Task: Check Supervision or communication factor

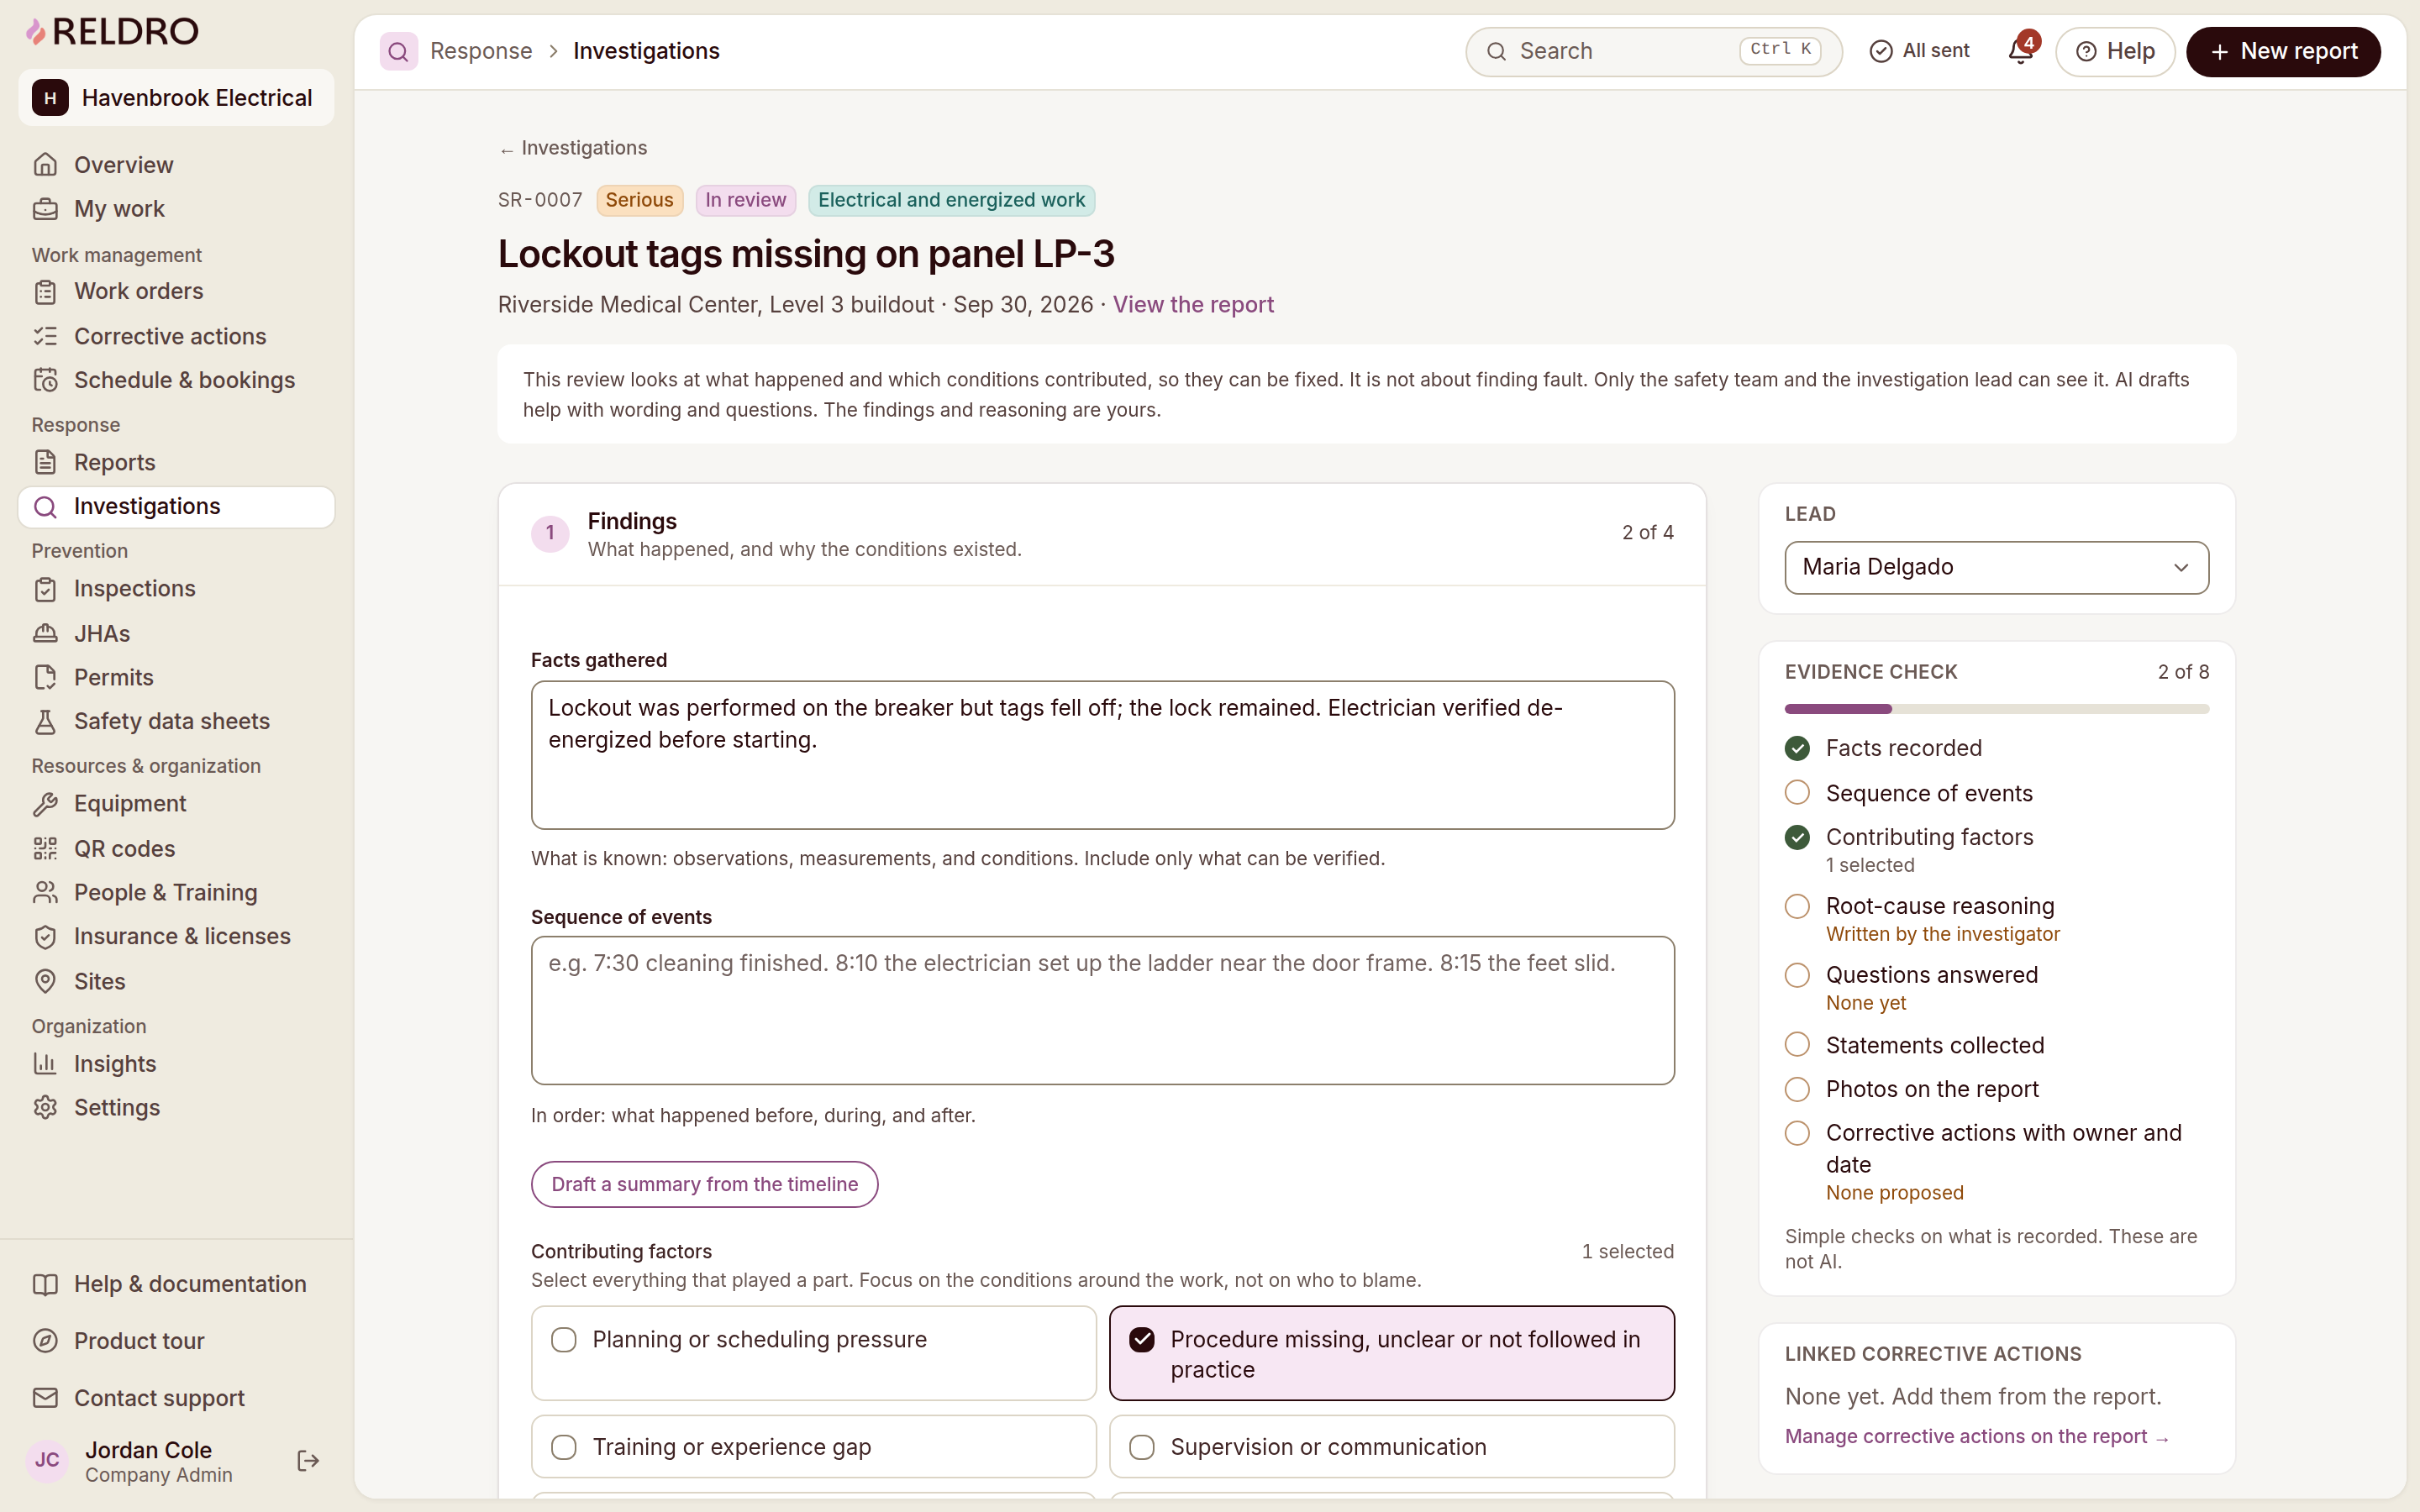Action: pos(1142,1447)
